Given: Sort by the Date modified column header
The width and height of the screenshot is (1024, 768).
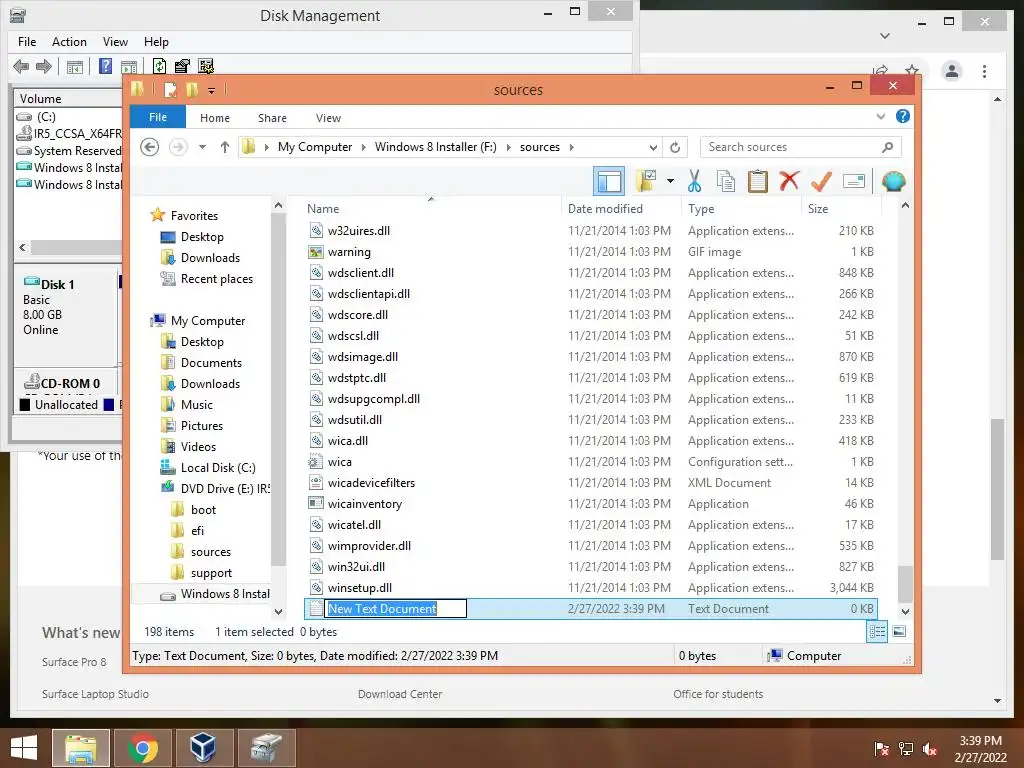Looking at the screenshot, I should [x=621, y=208].
